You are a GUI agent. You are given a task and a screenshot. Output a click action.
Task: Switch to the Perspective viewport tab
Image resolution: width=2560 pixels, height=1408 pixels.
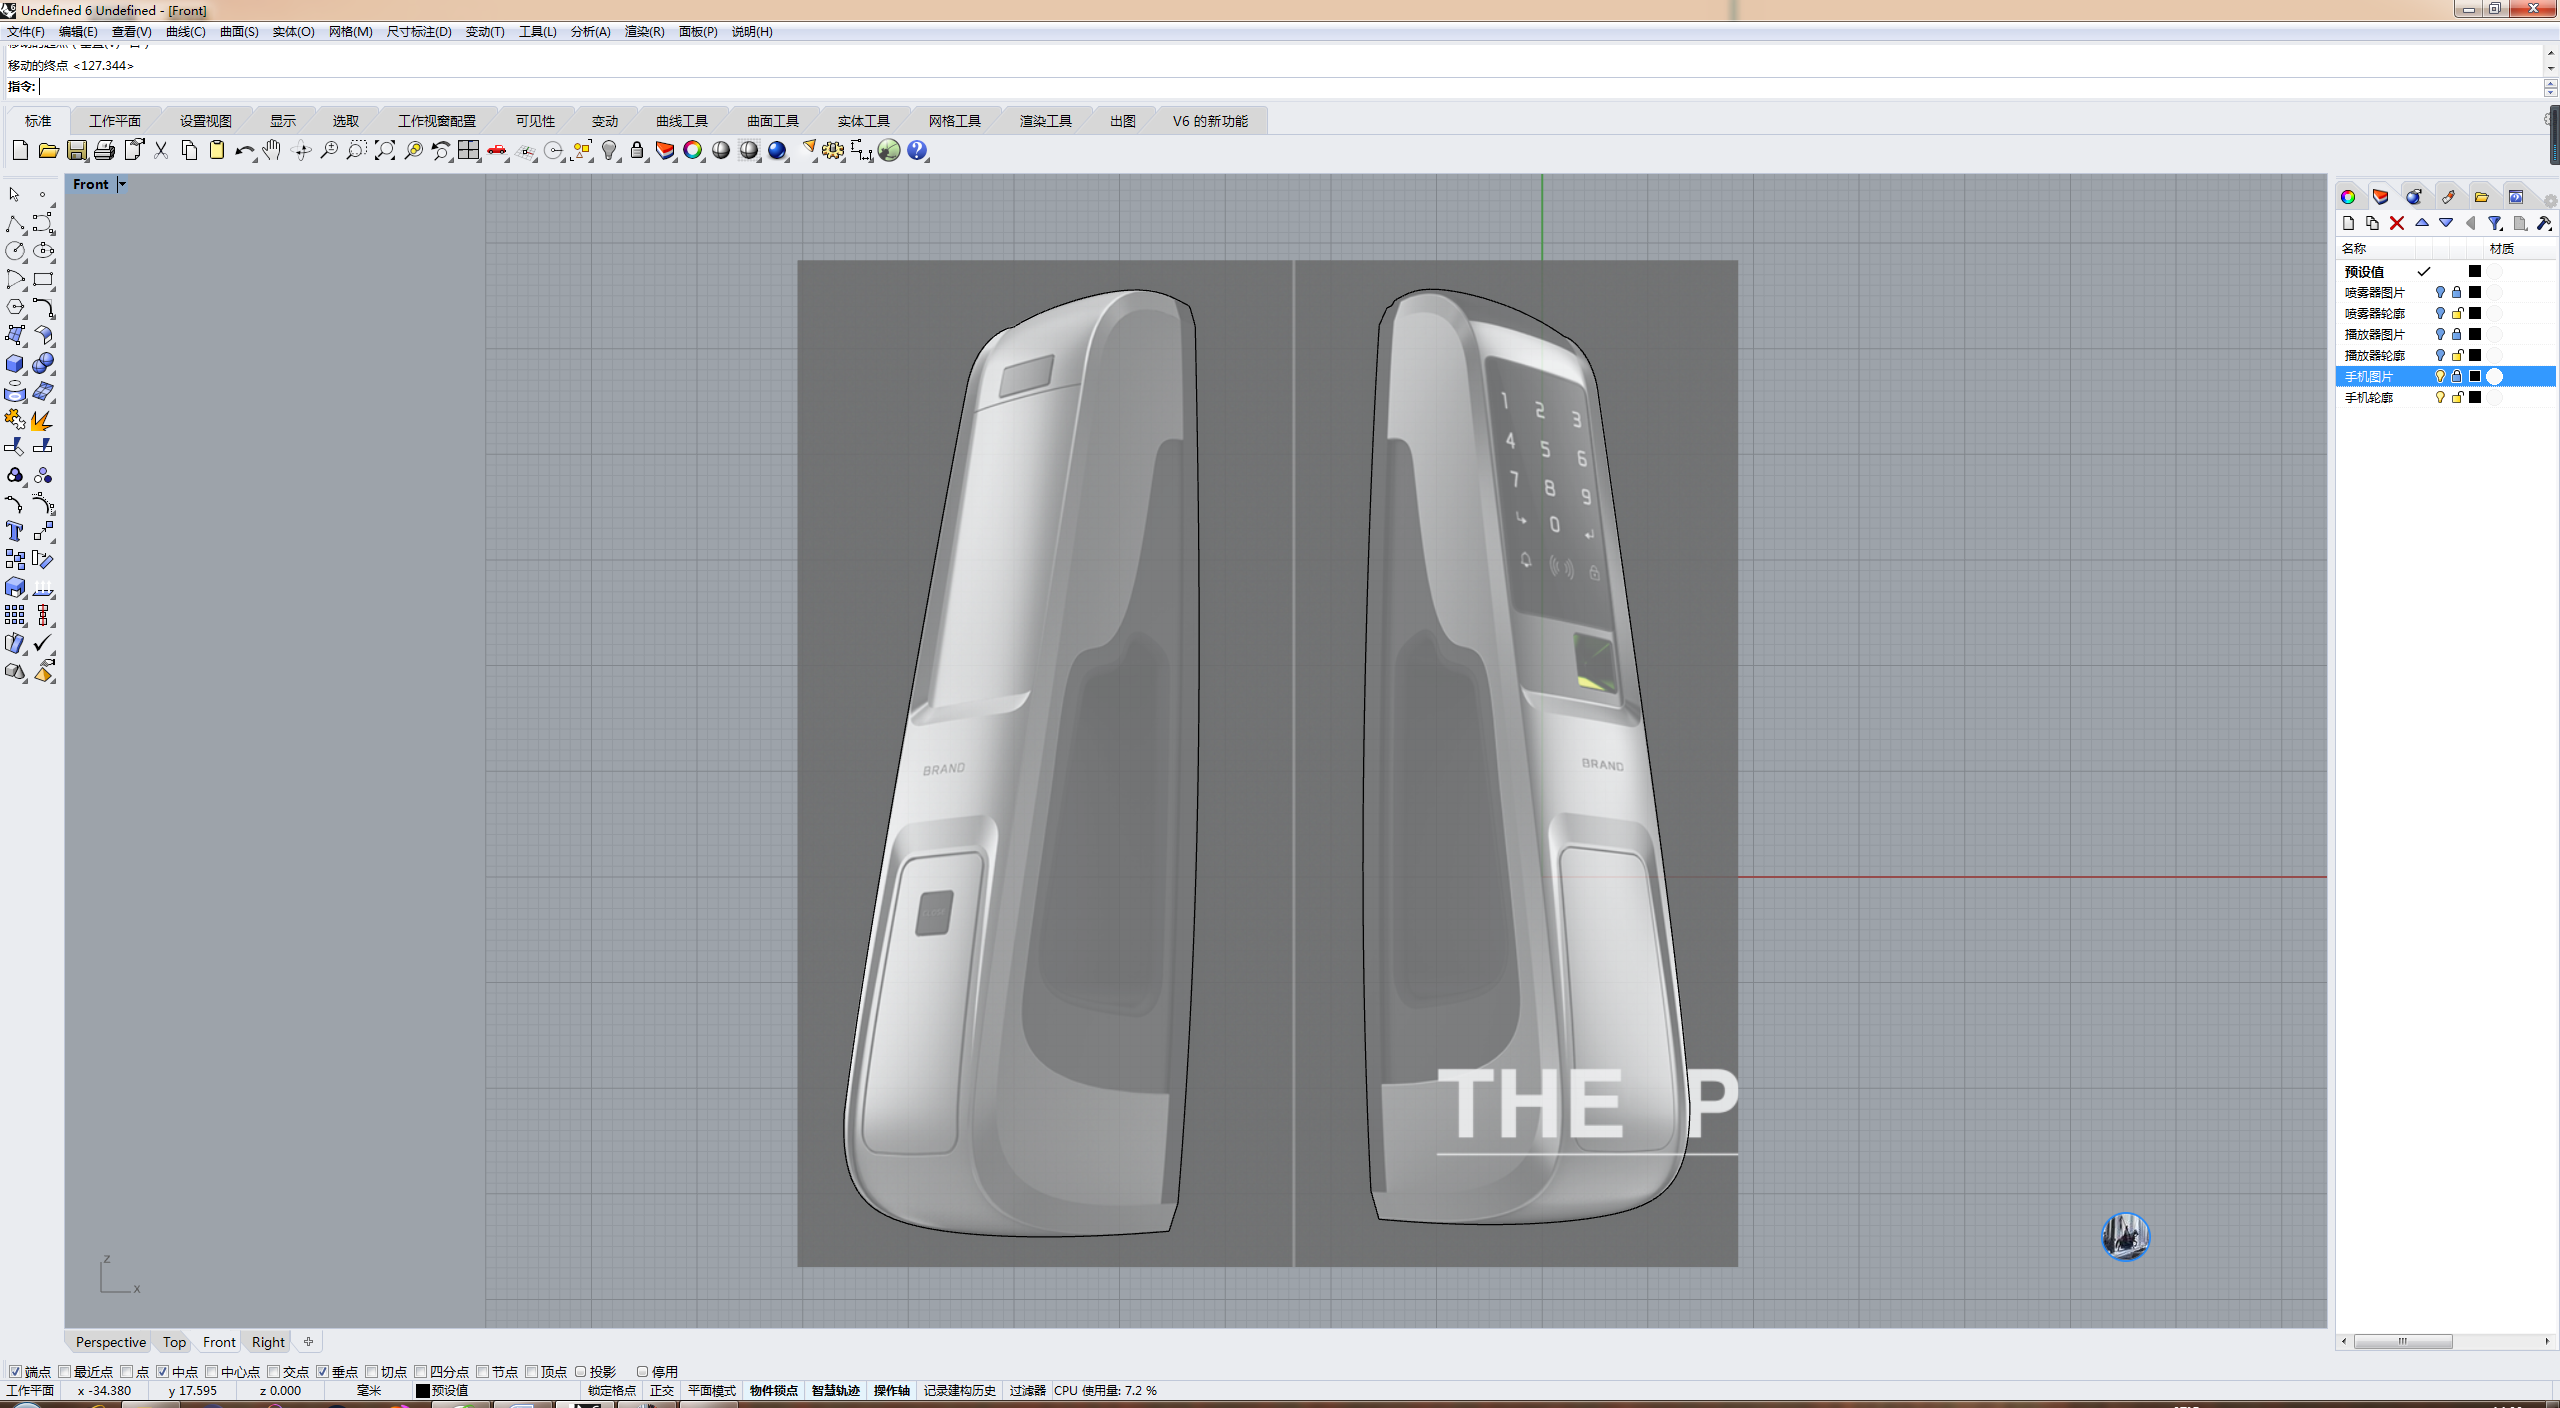click(110, 1342)
